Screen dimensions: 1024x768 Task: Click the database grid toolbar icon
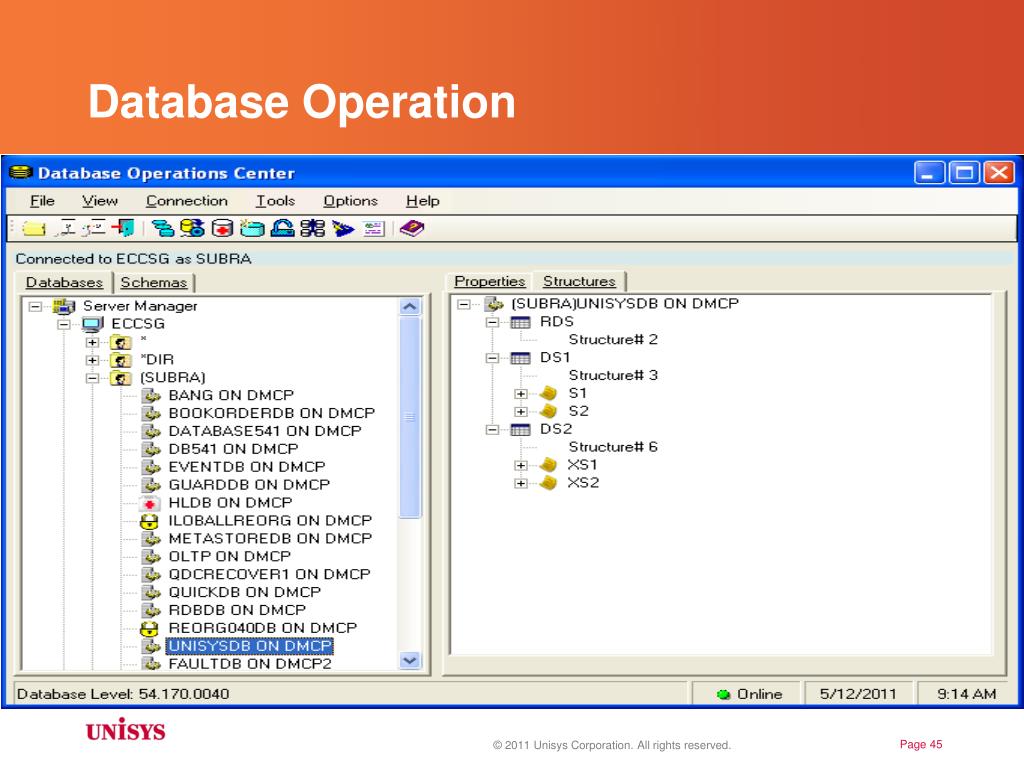(x=312, y=228)
